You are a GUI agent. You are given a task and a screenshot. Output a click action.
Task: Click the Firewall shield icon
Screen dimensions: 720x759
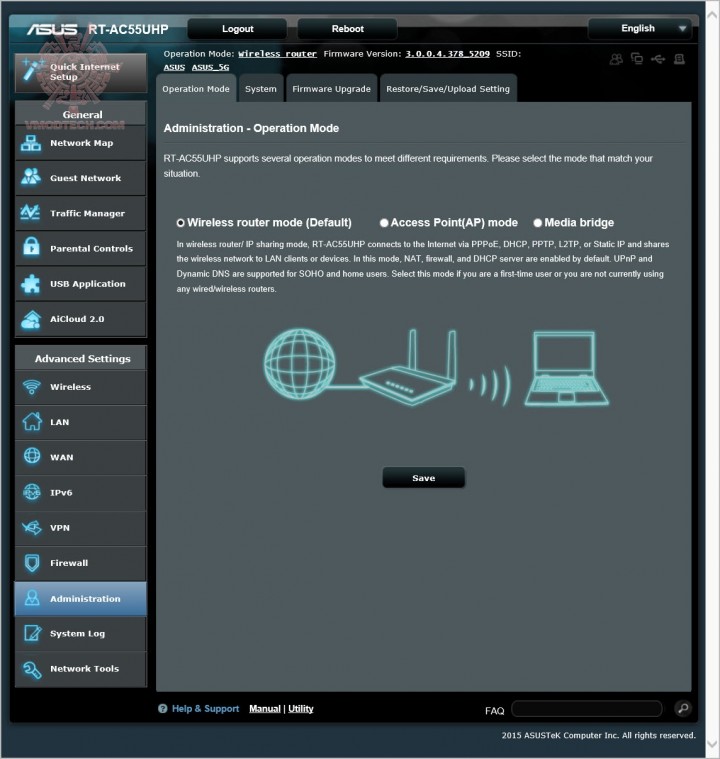32,563
